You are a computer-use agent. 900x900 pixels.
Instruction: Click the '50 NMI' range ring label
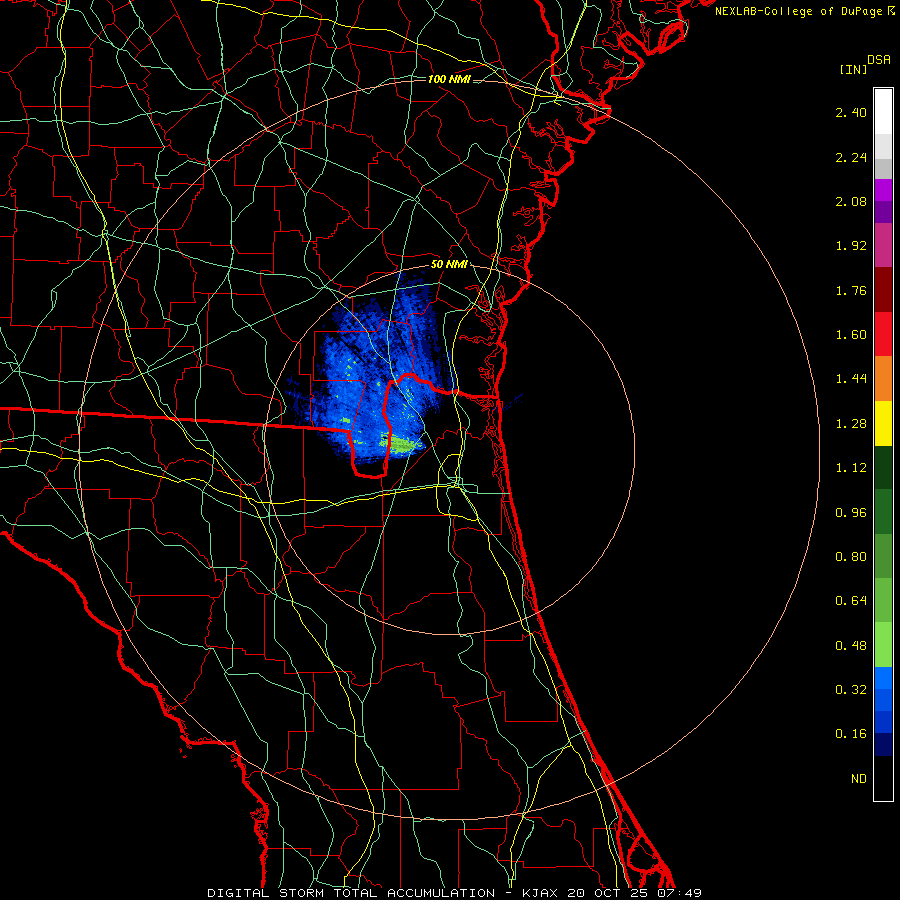coord(449,265)
